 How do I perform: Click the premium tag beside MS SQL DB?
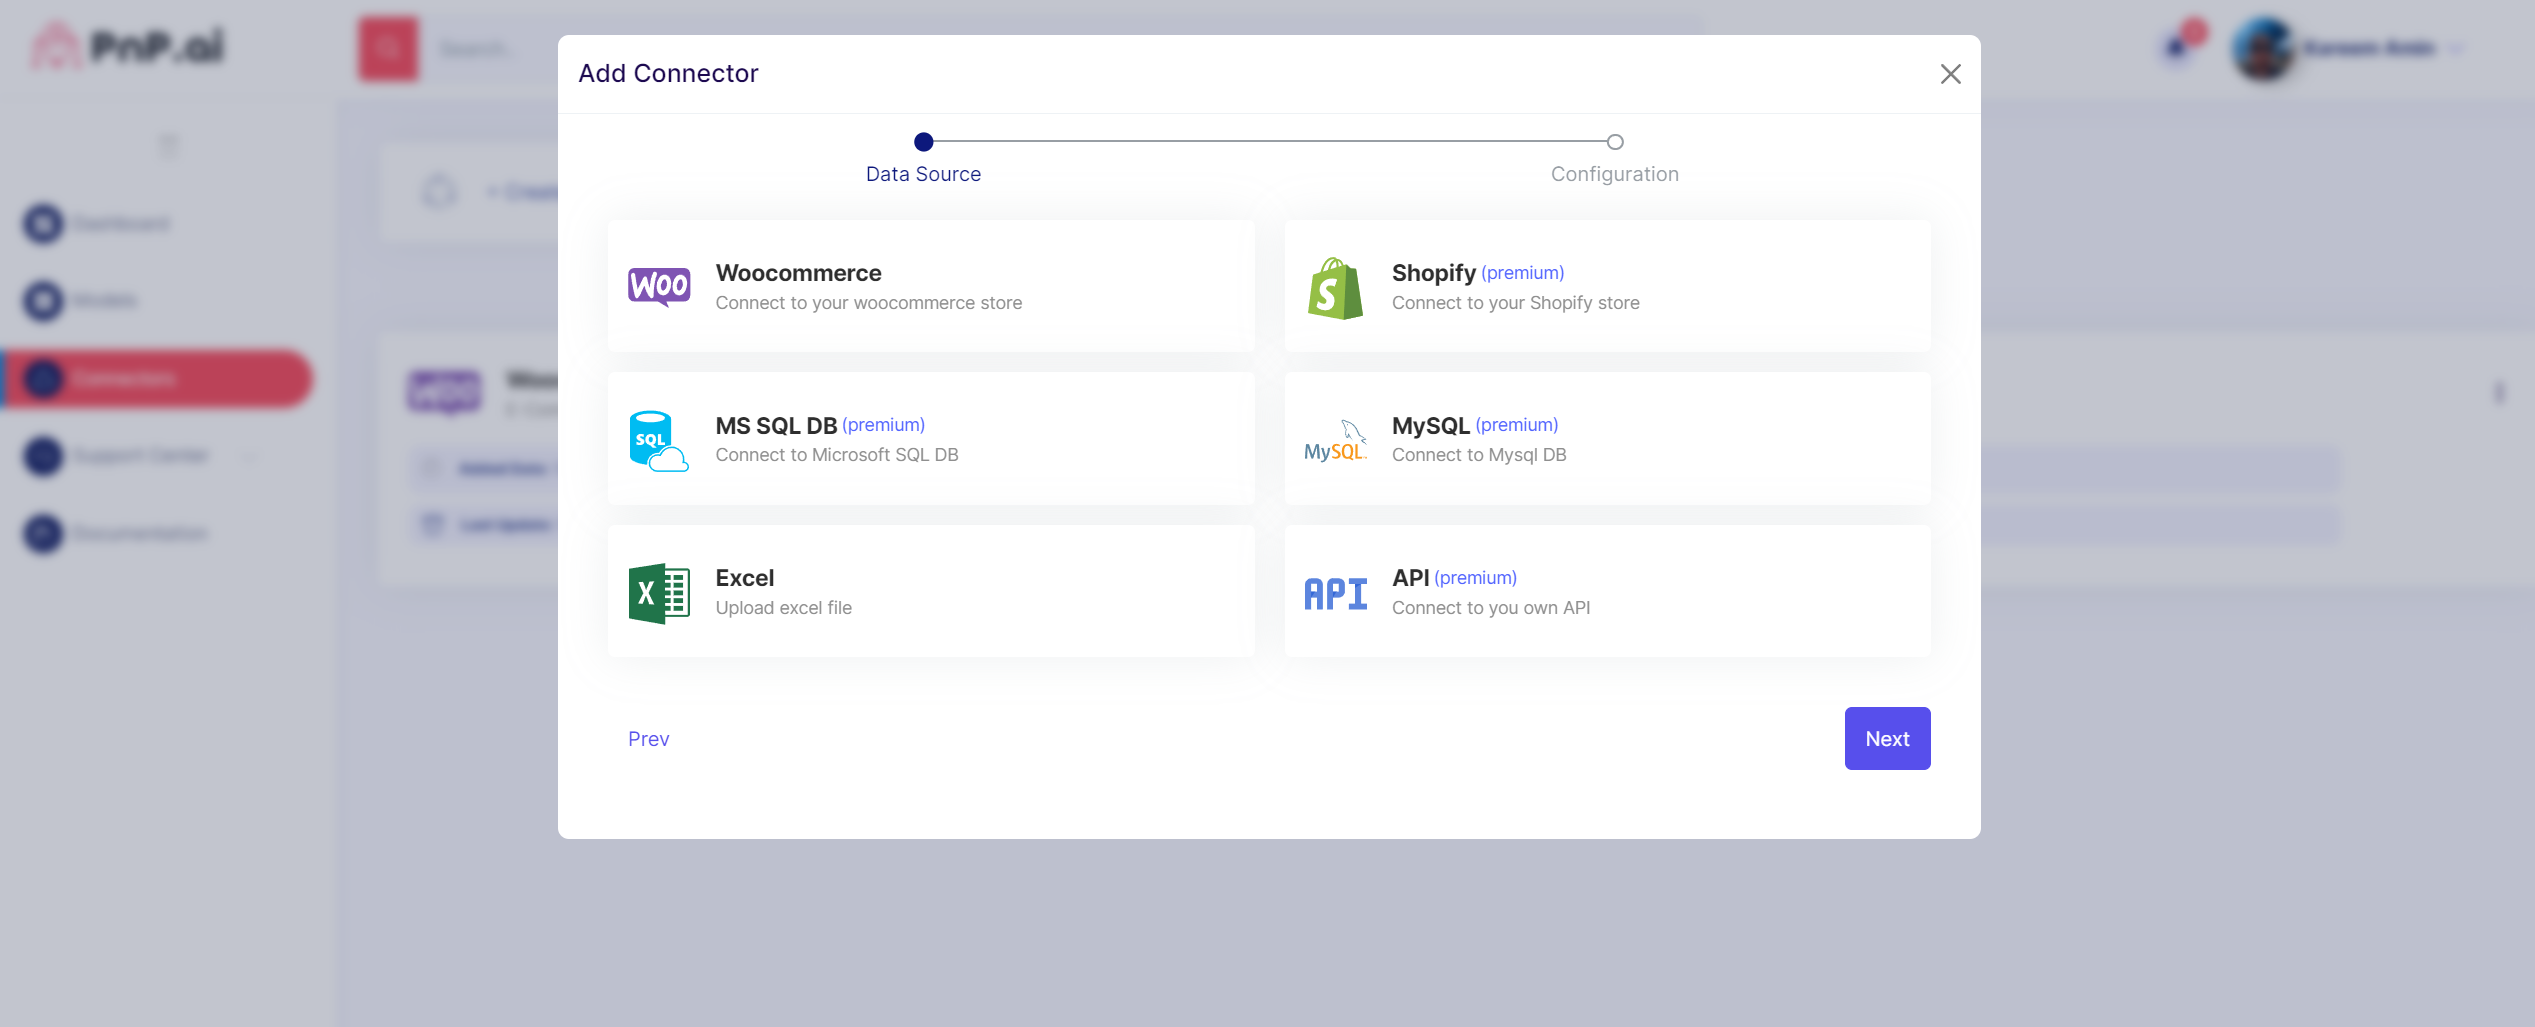pyautogui.click(x=884, y=425)
